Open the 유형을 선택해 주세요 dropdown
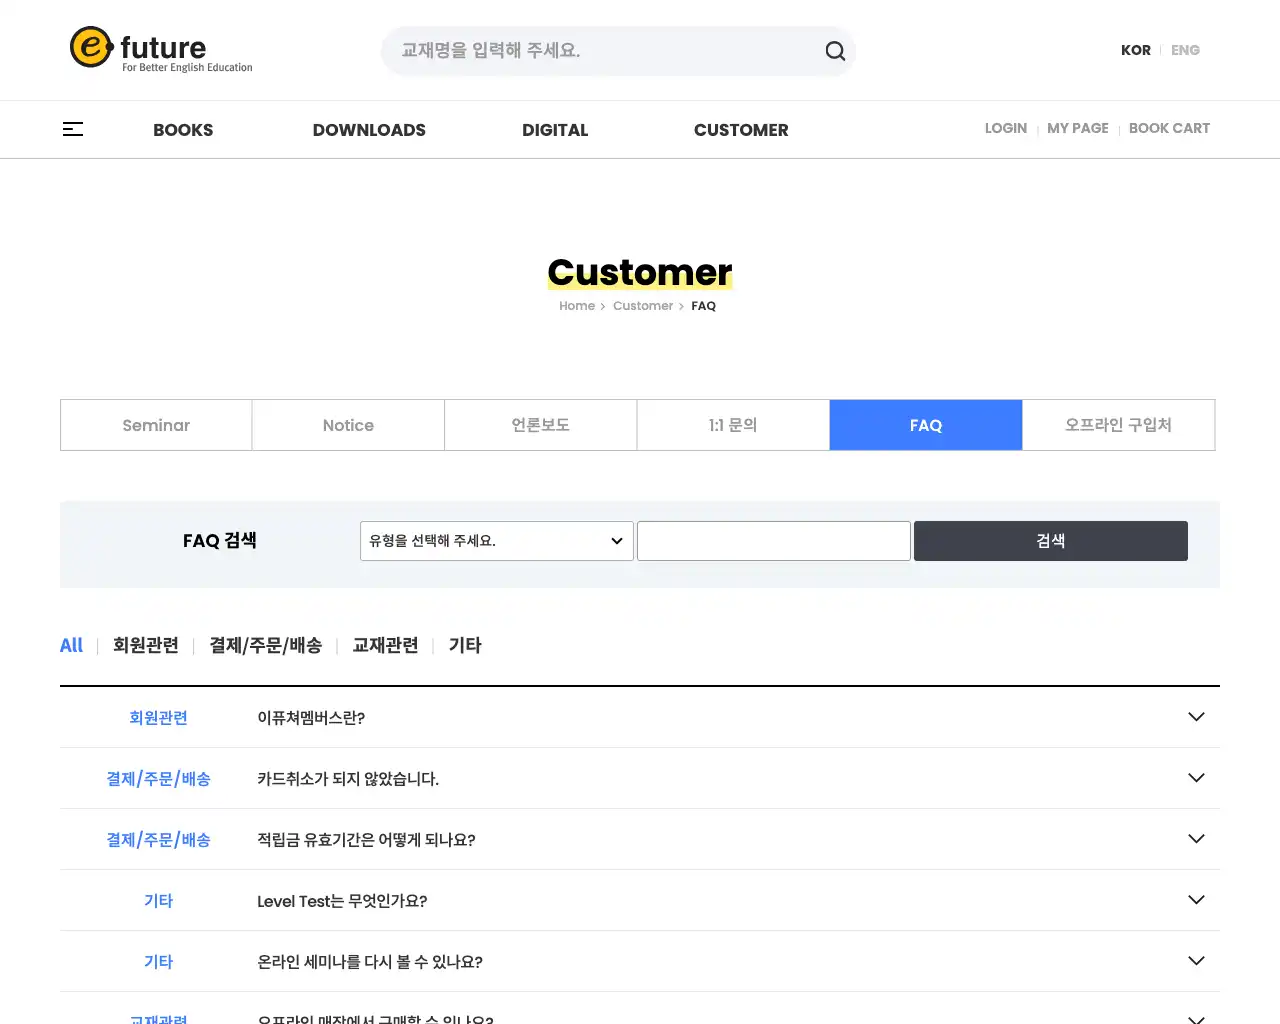Viewport: 1280px width, 1024px height. pyautogui.click(x=497, y=541)
